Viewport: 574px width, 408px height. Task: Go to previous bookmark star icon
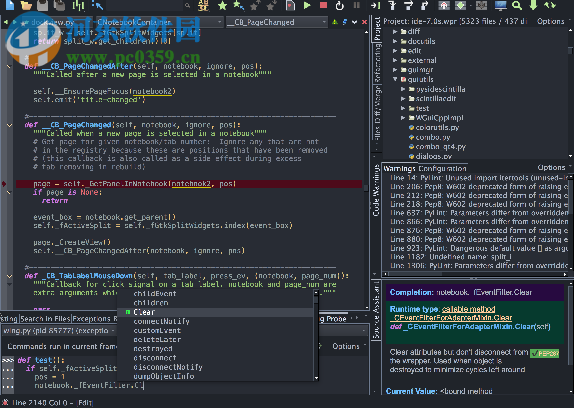[255, 5]
